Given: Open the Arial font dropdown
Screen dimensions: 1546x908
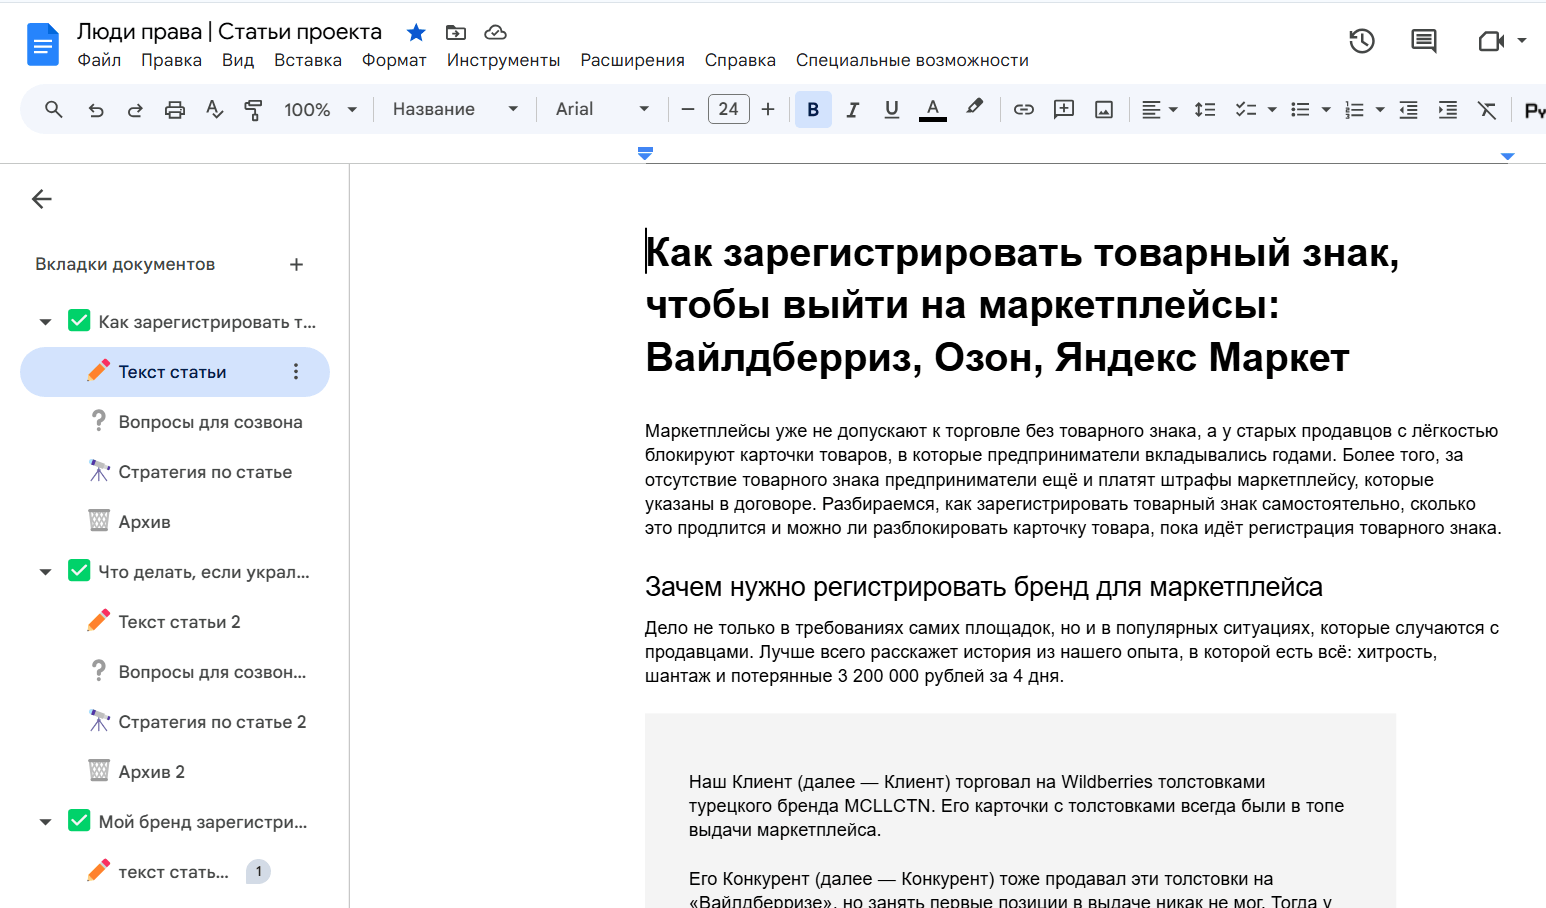Looking at the screenshot, I should pyautogui.click(x=602, y=109).
